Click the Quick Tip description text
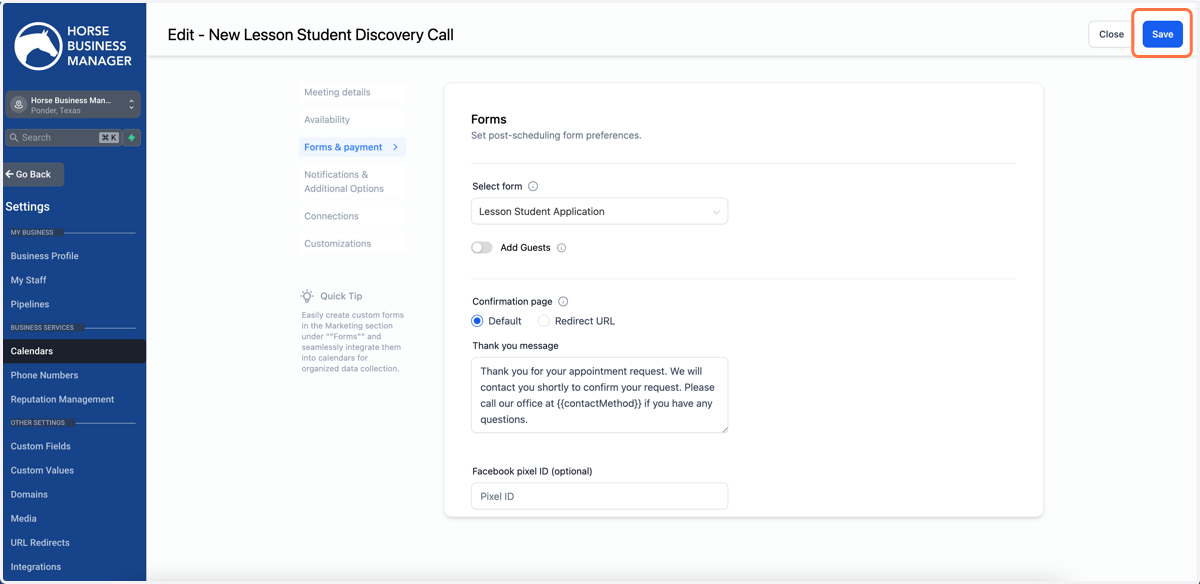Screen dimensions: 1200x584 click(353, 342)
